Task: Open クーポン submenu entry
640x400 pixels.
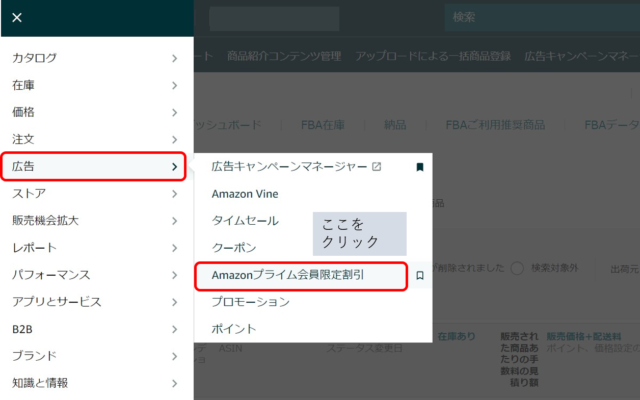Action: pyautogui.click(x=234, y=248)
